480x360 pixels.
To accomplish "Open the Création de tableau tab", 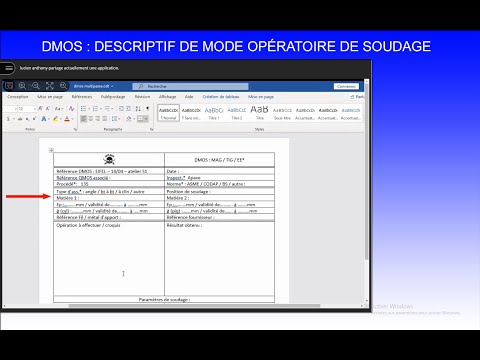I will (x=221, y=97).
